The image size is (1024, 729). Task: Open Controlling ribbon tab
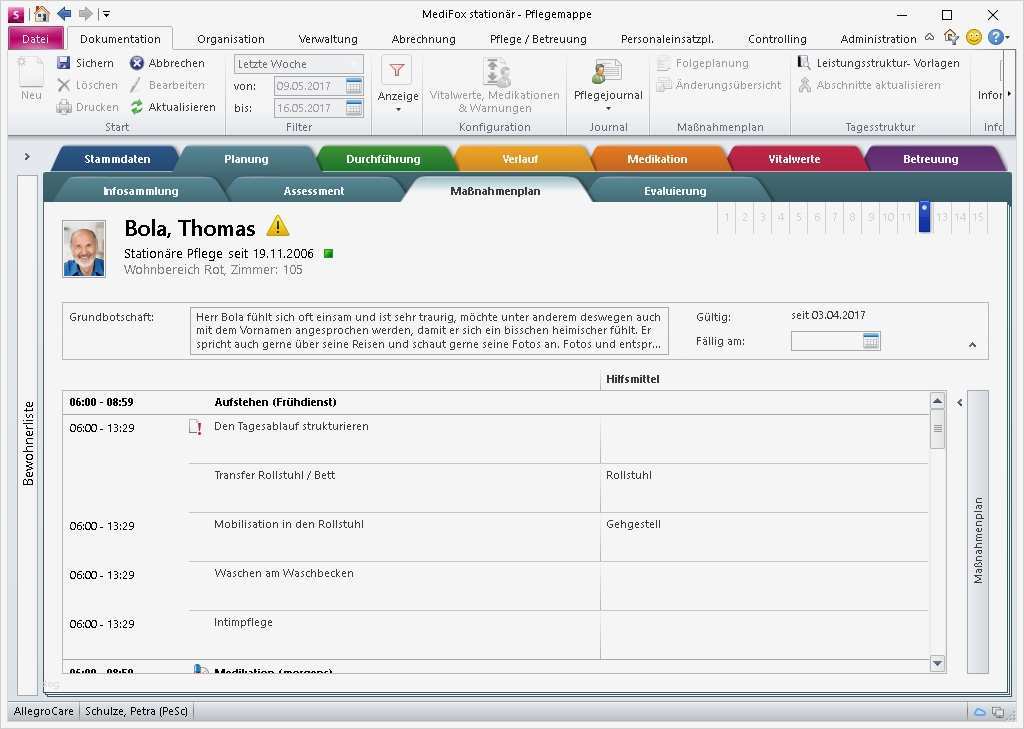(x=776, y=39)
